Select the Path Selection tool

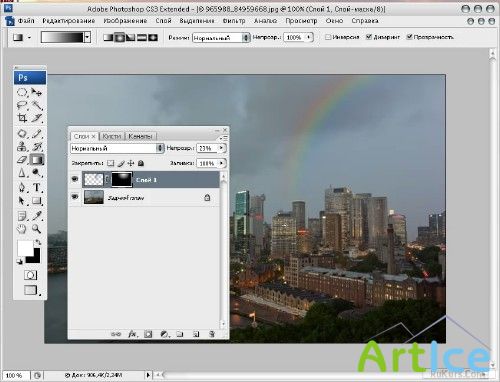click(x=22, y=201)
